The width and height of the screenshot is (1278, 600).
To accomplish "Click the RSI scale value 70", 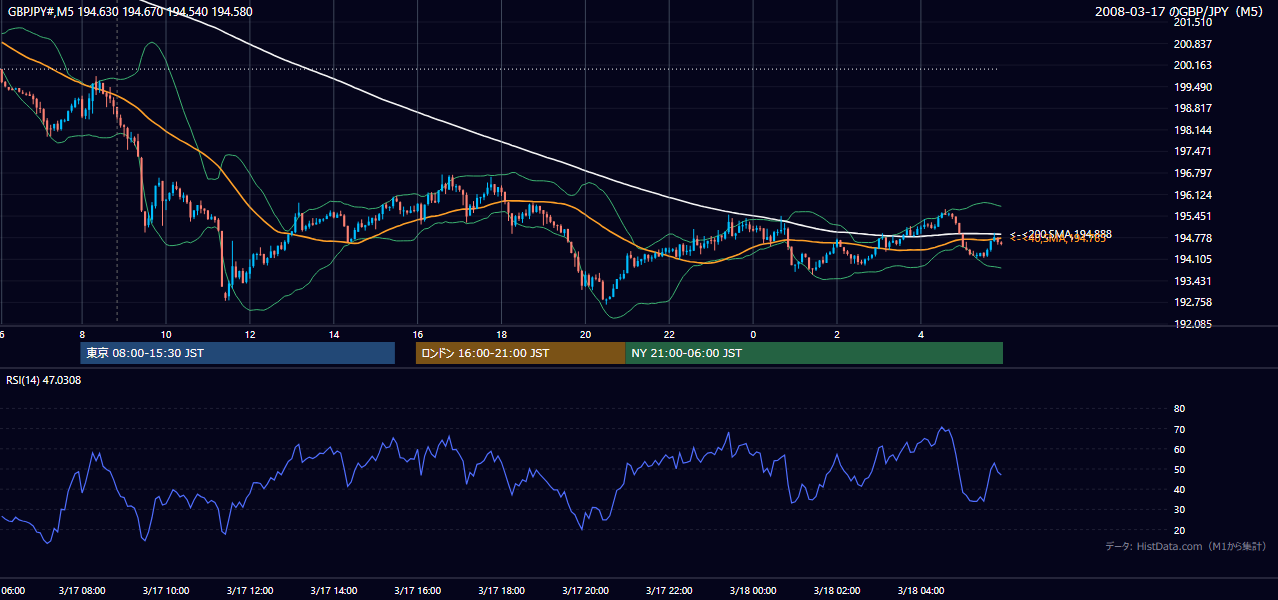I will coord(1179,429).
